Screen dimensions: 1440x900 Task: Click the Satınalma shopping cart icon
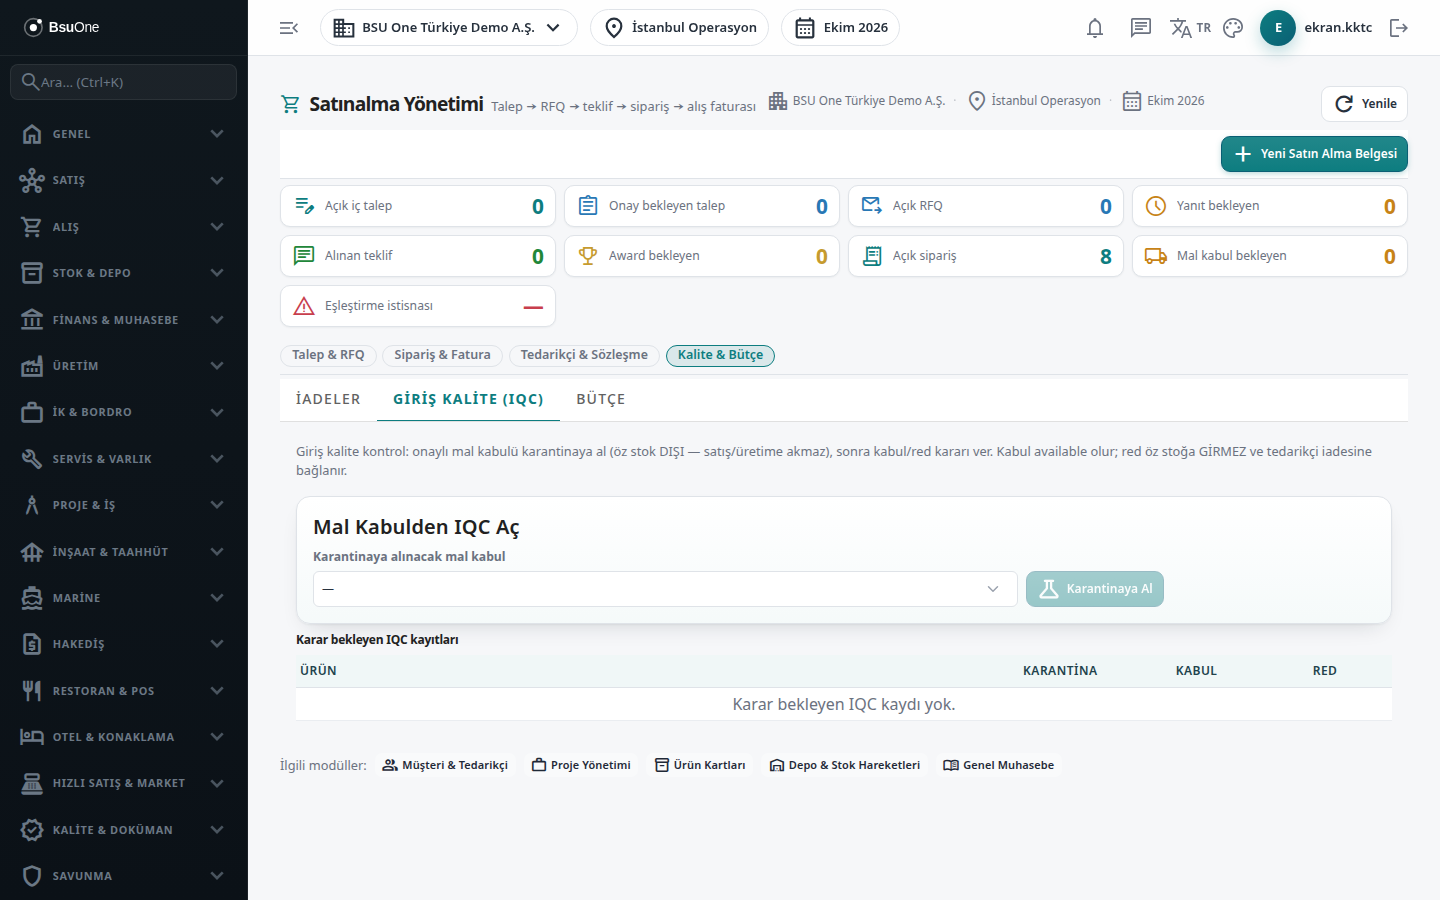[291, 104]
